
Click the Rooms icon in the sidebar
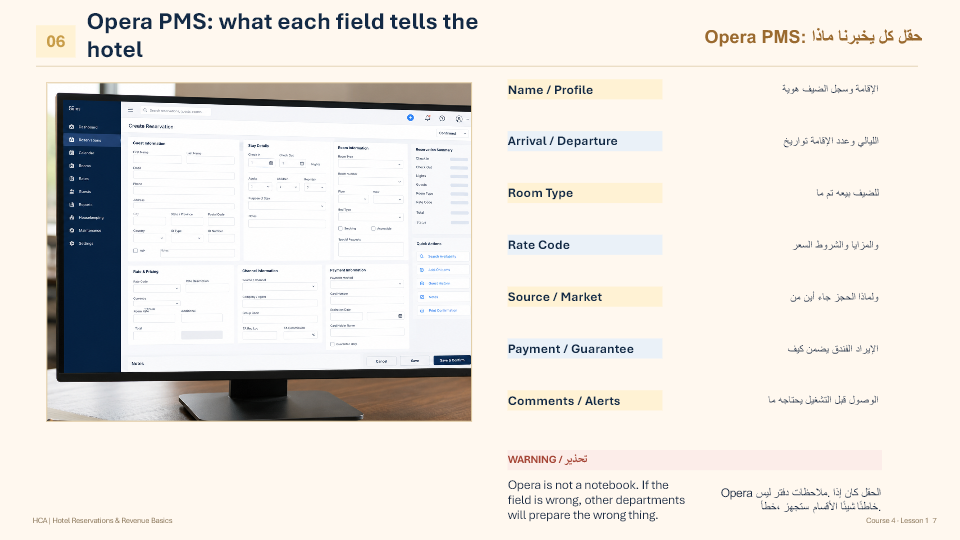[x=72, y=165]
